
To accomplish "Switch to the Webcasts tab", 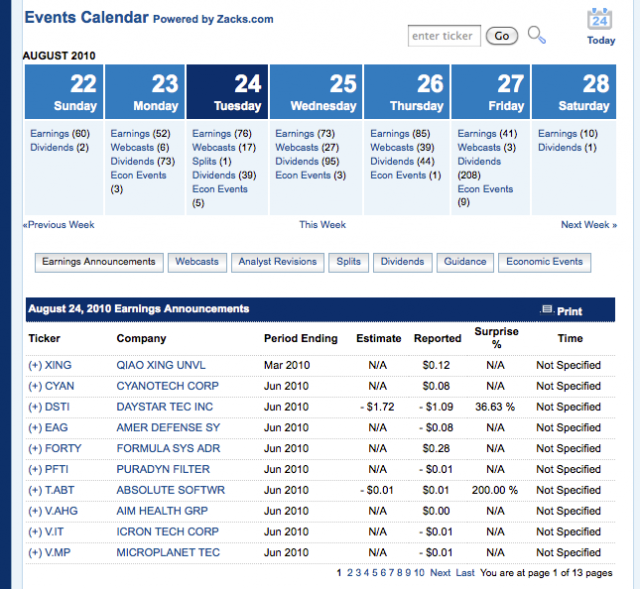I will (197, 262).
